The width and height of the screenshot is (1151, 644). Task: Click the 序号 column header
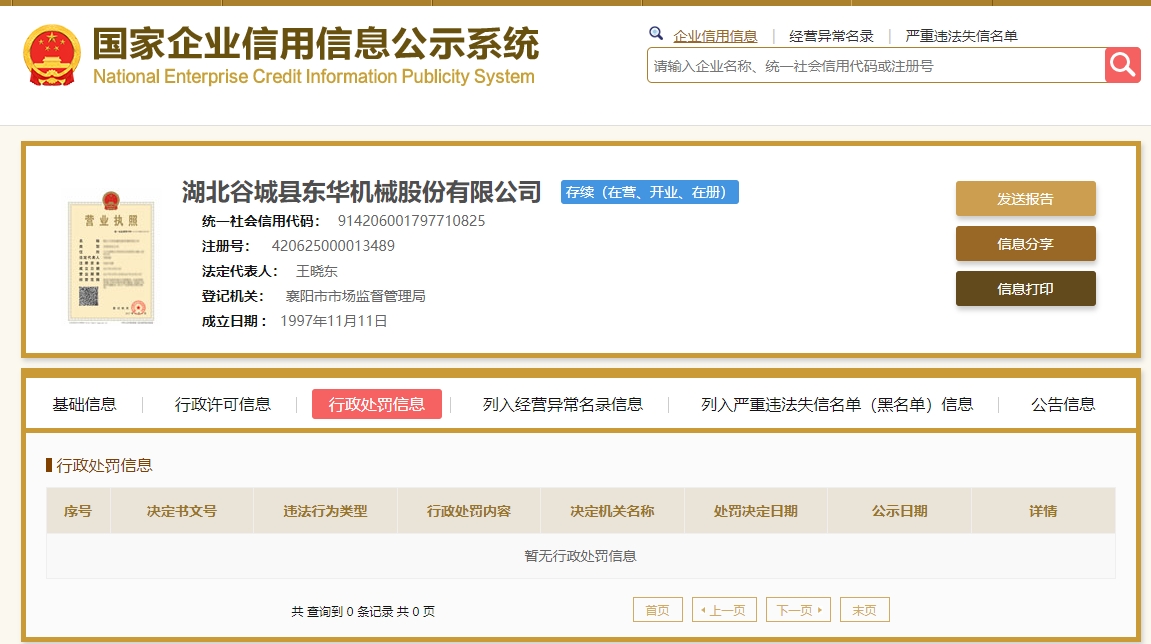click(78, 510)
